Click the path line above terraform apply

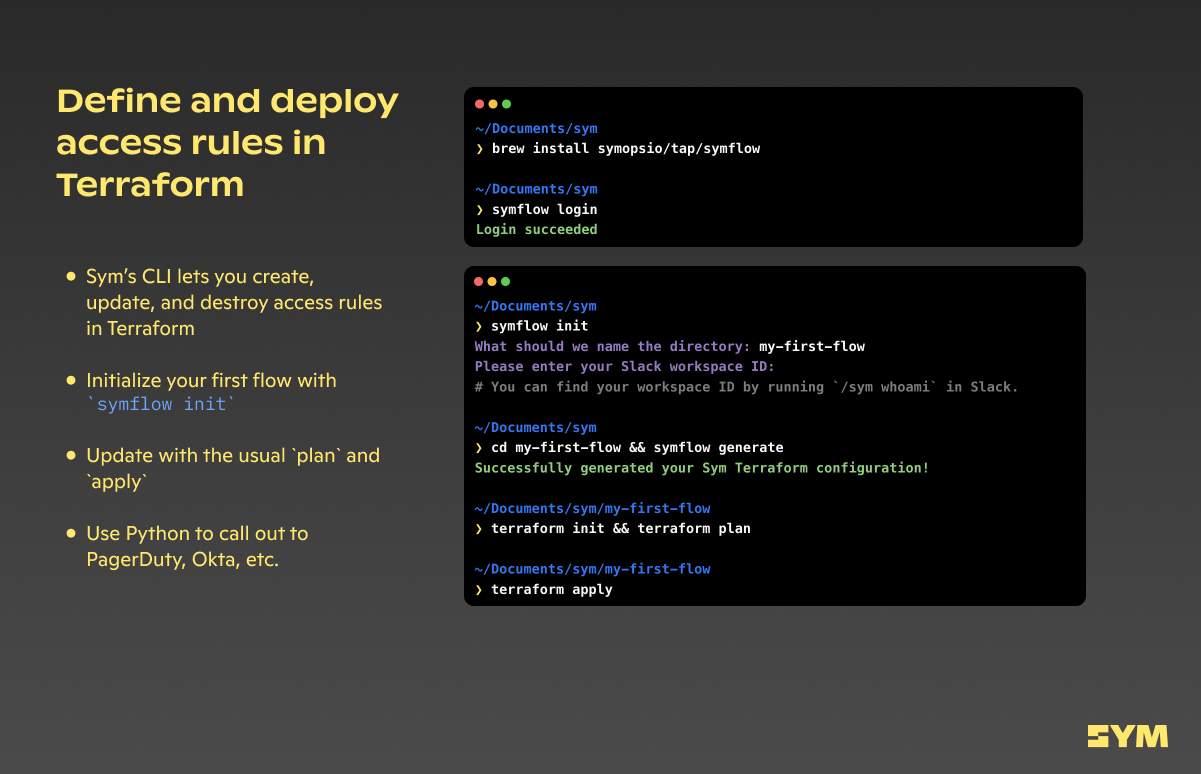pyautogui.click(x=593, y=569)
